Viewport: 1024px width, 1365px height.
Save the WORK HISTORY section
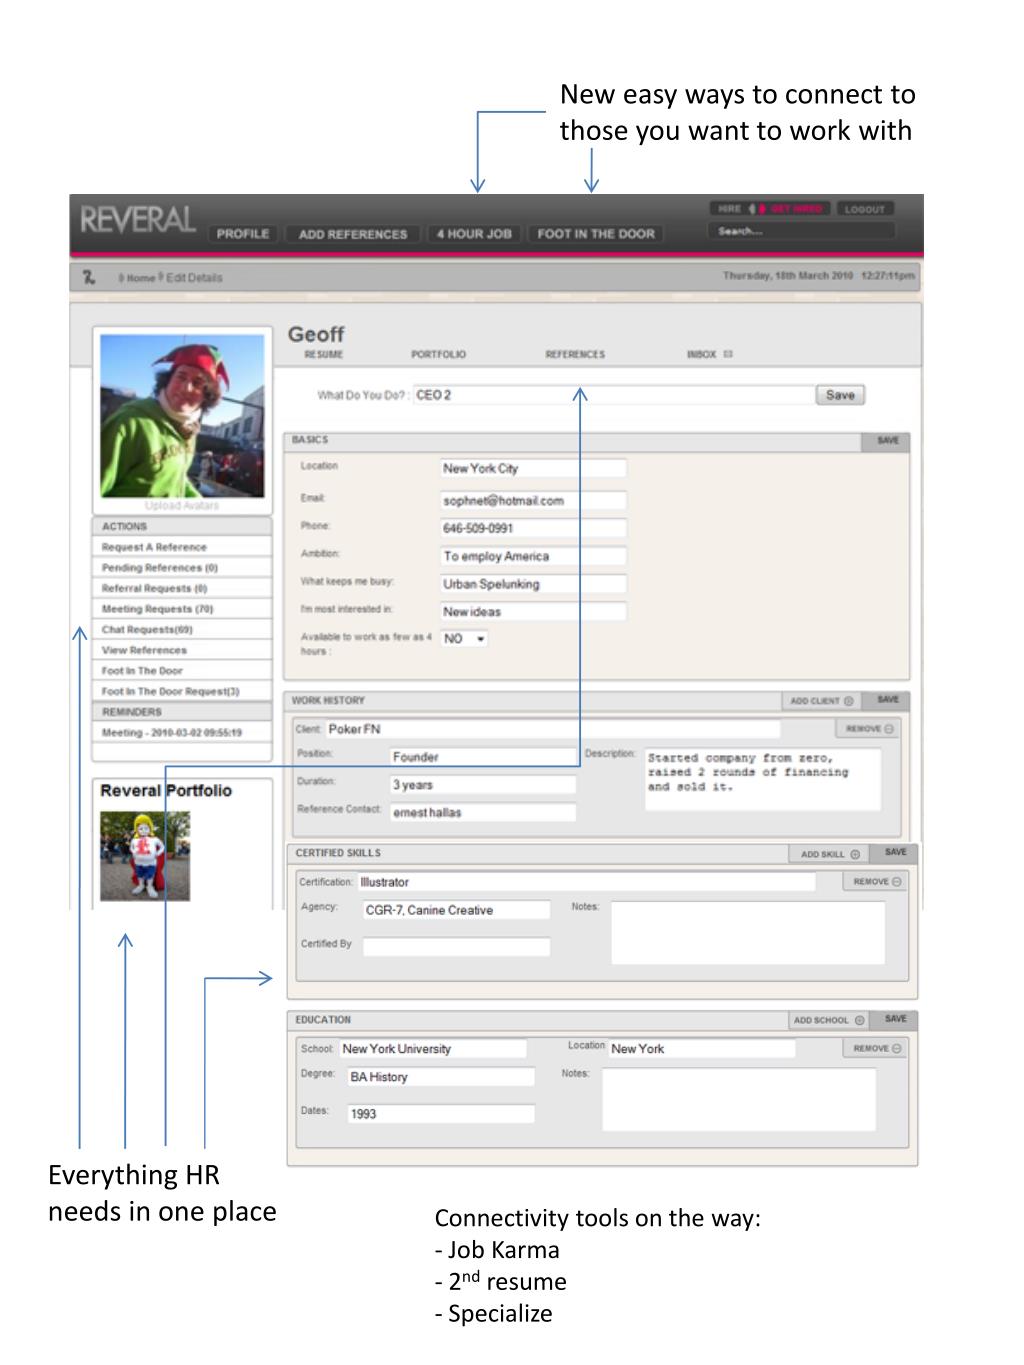(x=887, y=700)
